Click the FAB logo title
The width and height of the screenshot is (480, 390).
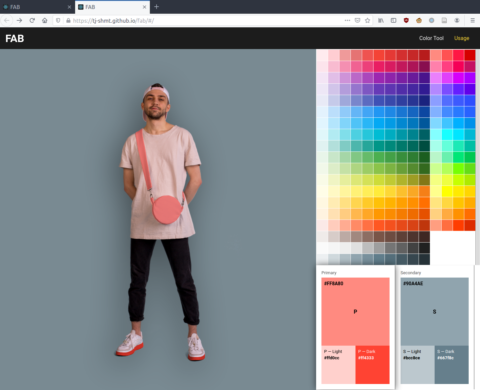15,38
